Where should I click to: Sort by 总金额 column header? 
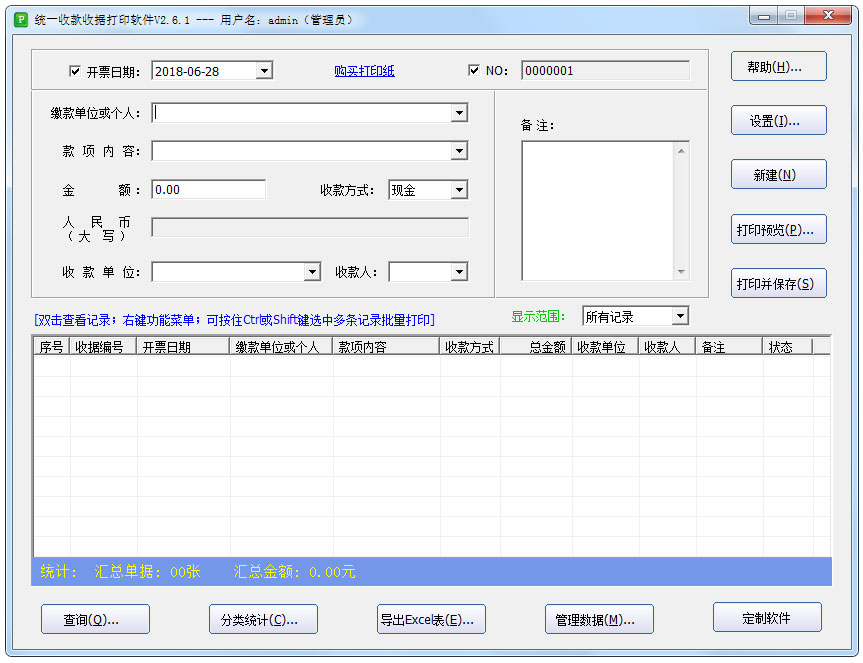click(x=536, y=347)
